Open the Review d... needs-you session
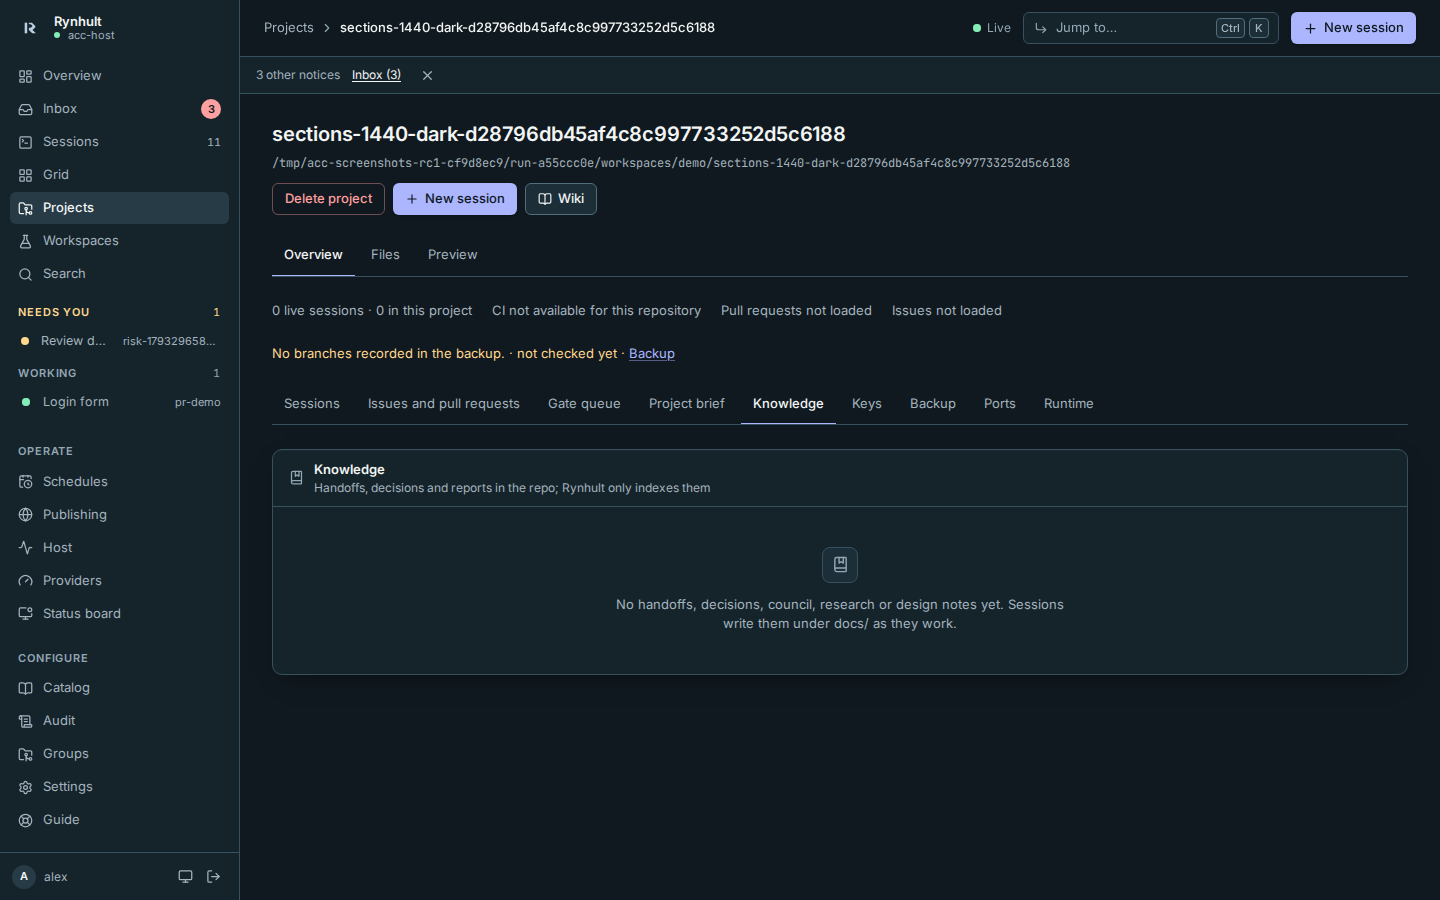 pos(119,341)
